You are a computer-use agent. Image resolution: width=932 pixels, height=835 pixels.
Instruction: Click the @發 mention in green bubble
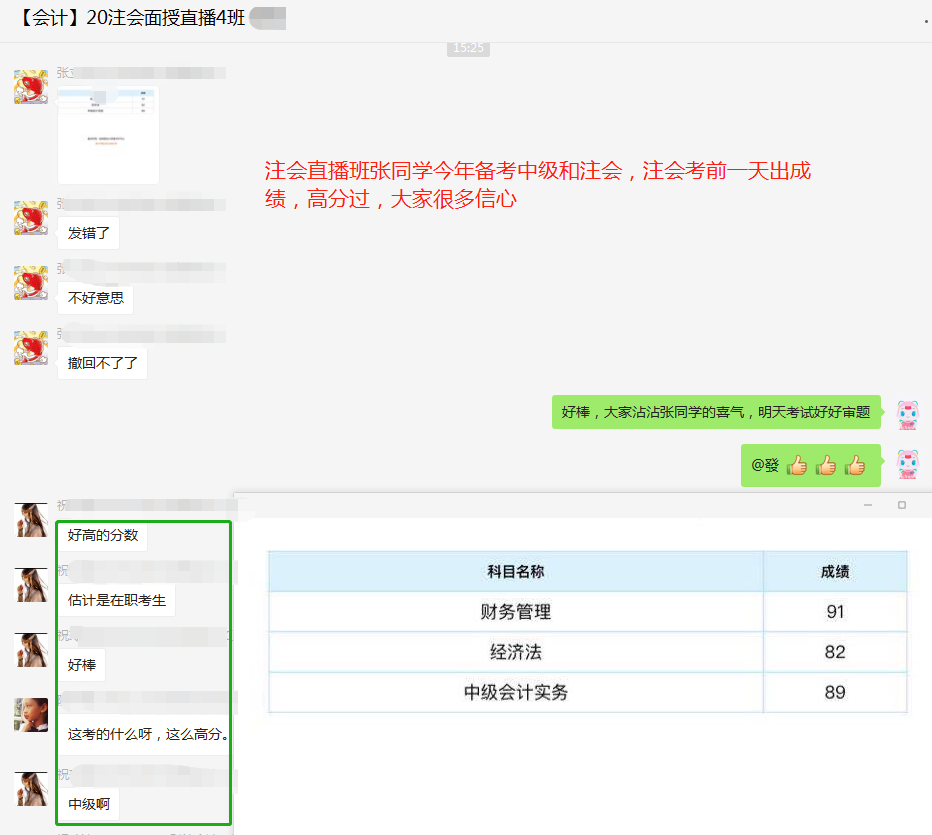pos(768,465)
